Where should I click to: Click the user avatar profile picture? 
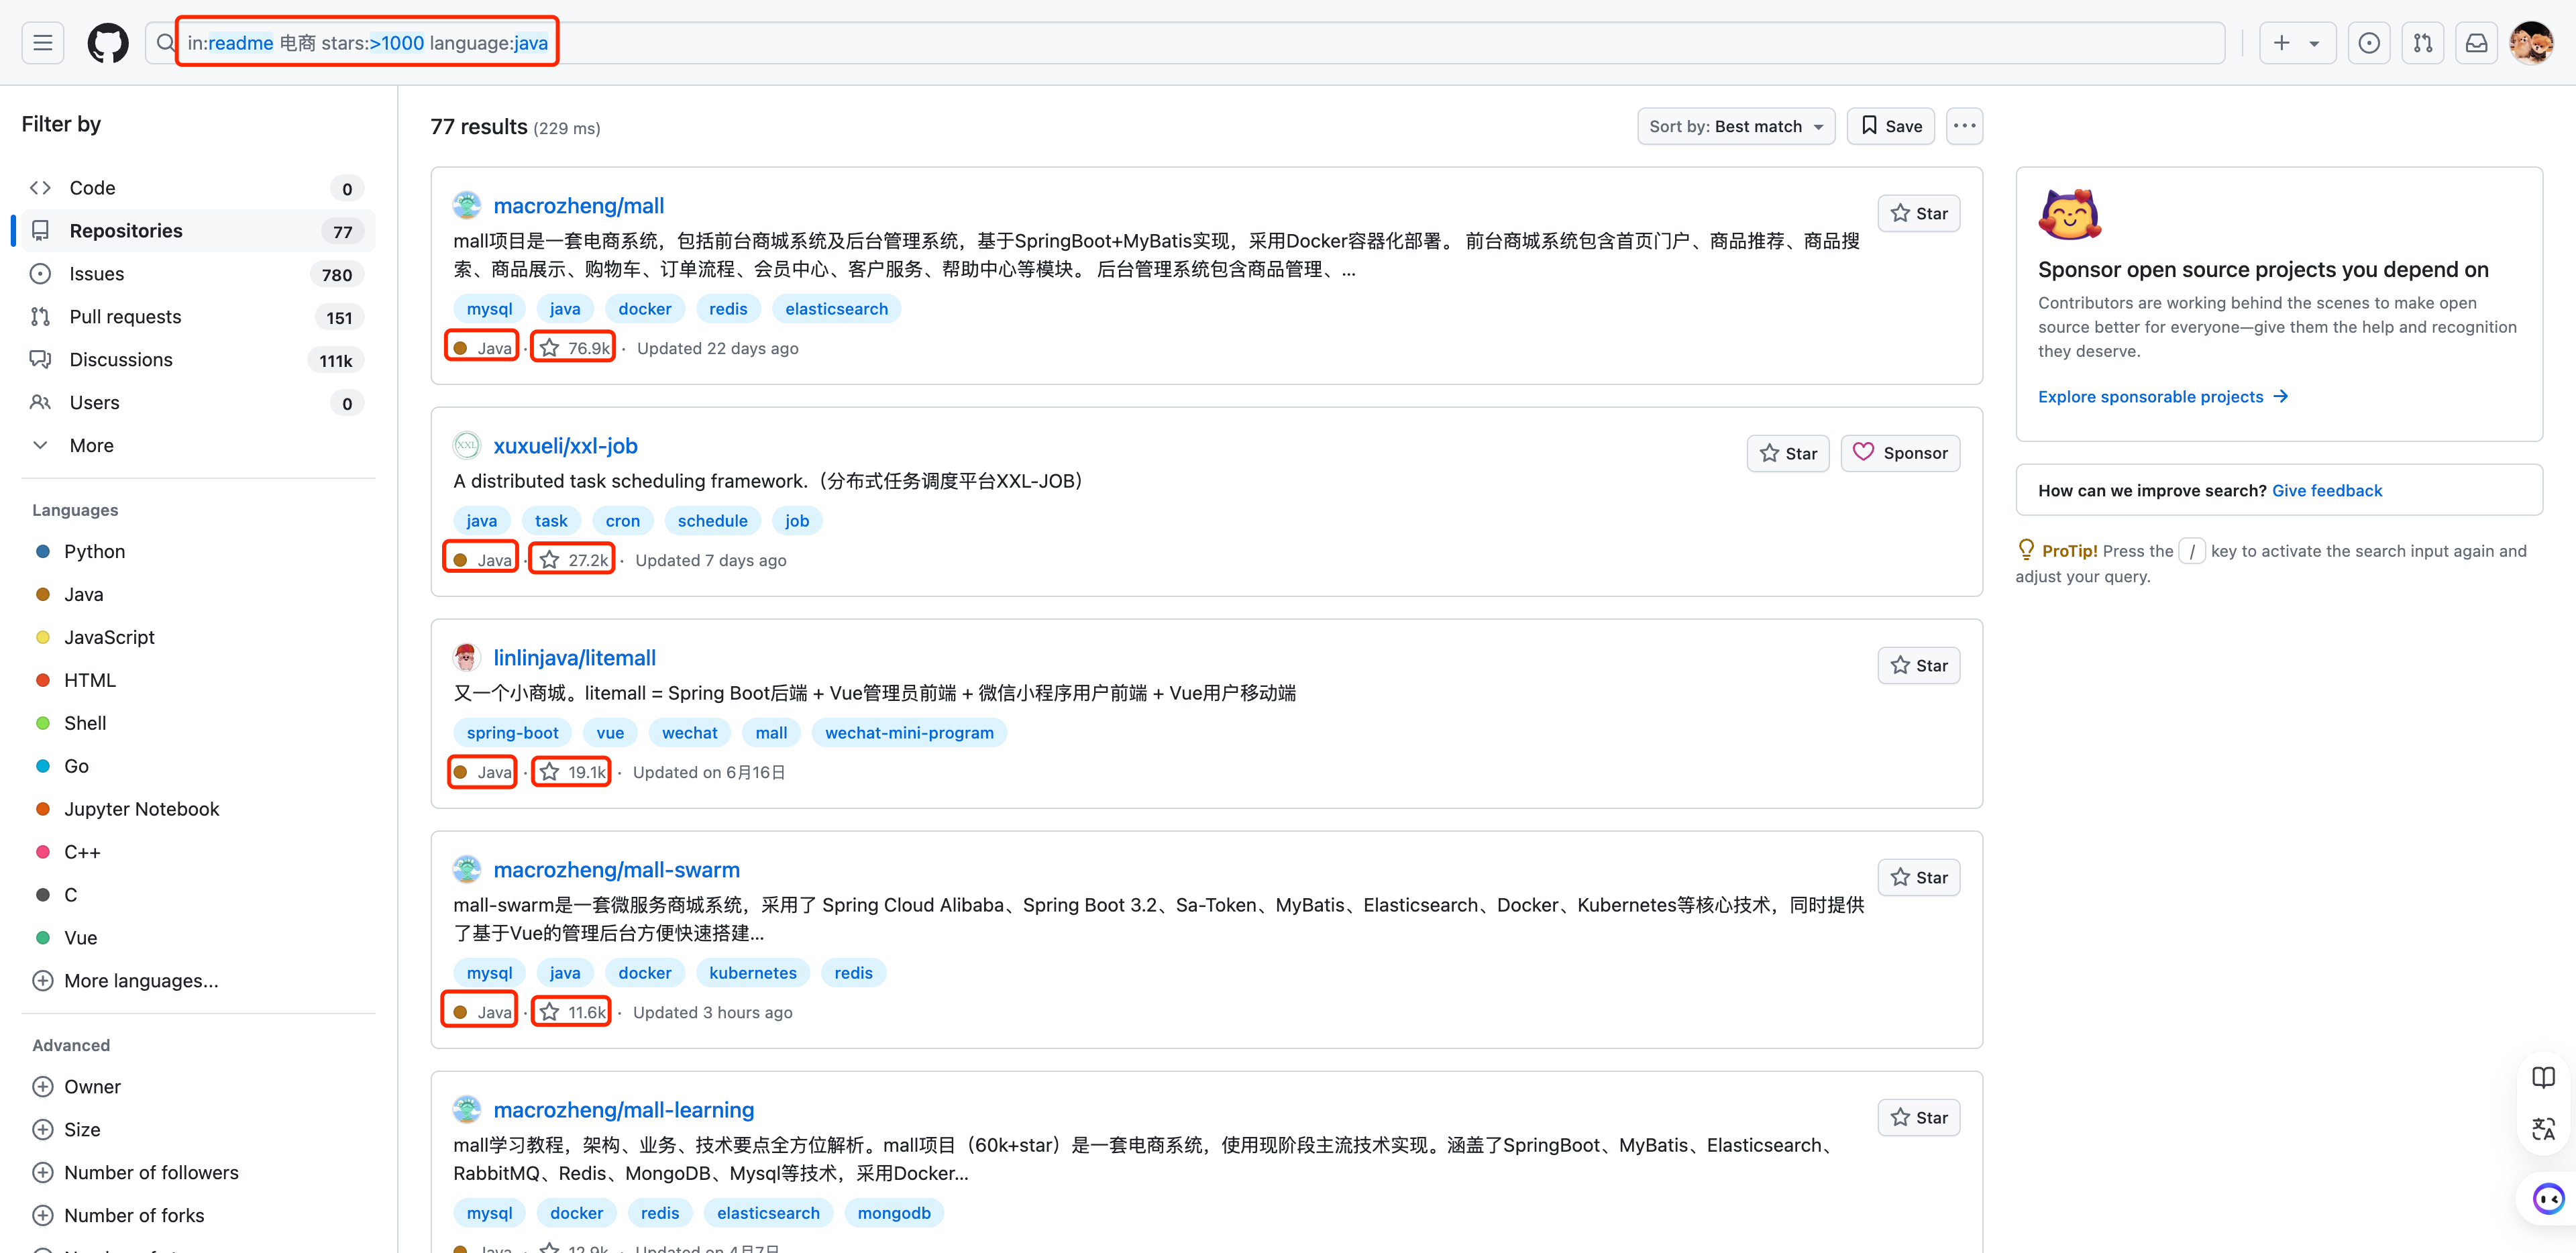click(2531, 43)
